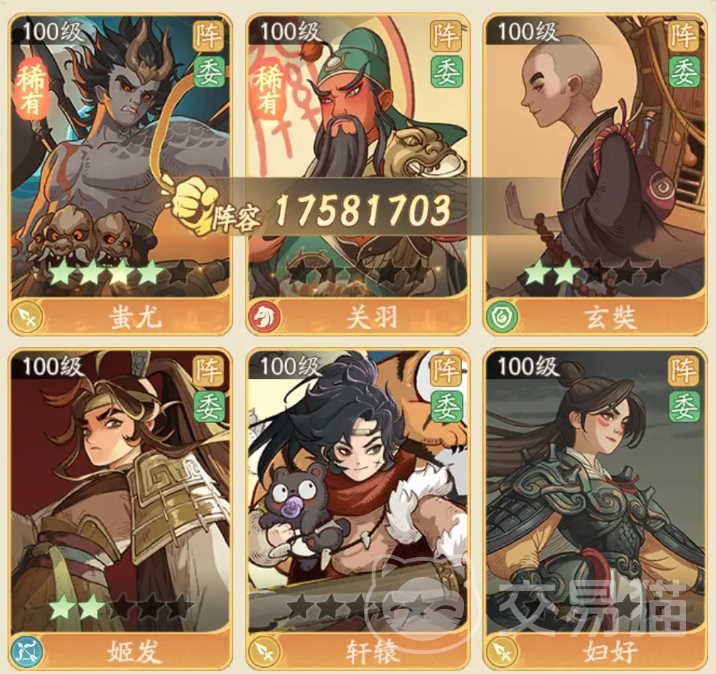
Task: Click the star rating on 蚩尤 card
Action: 120,273
